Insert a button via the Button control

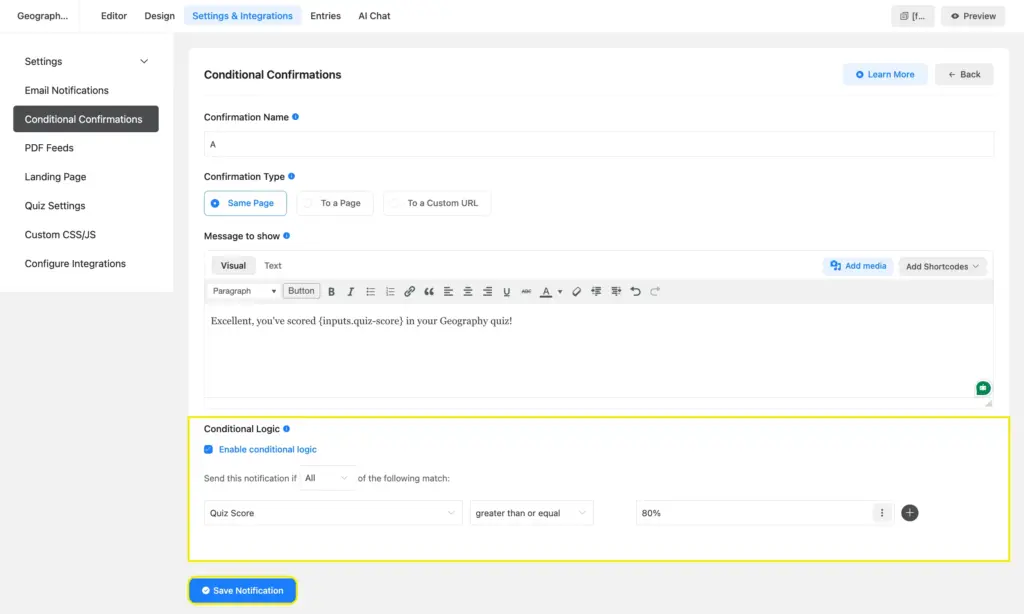click(301, 291)
